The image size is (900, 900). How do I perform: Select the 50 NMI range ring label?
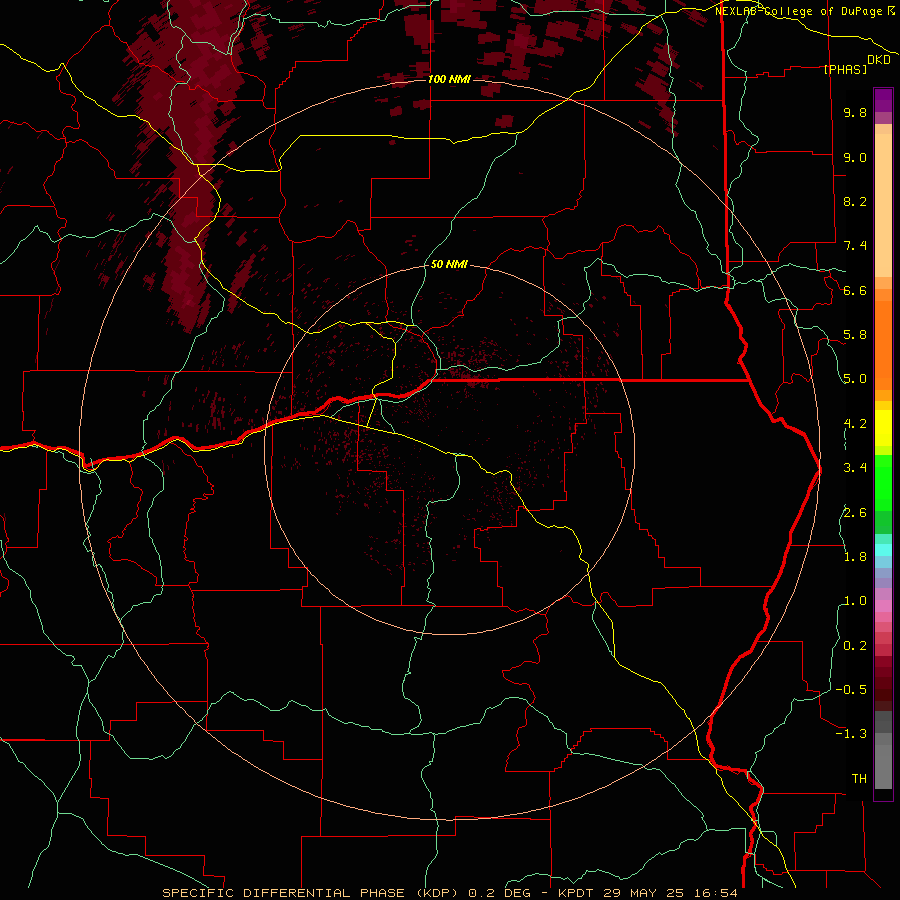[449, 264]
